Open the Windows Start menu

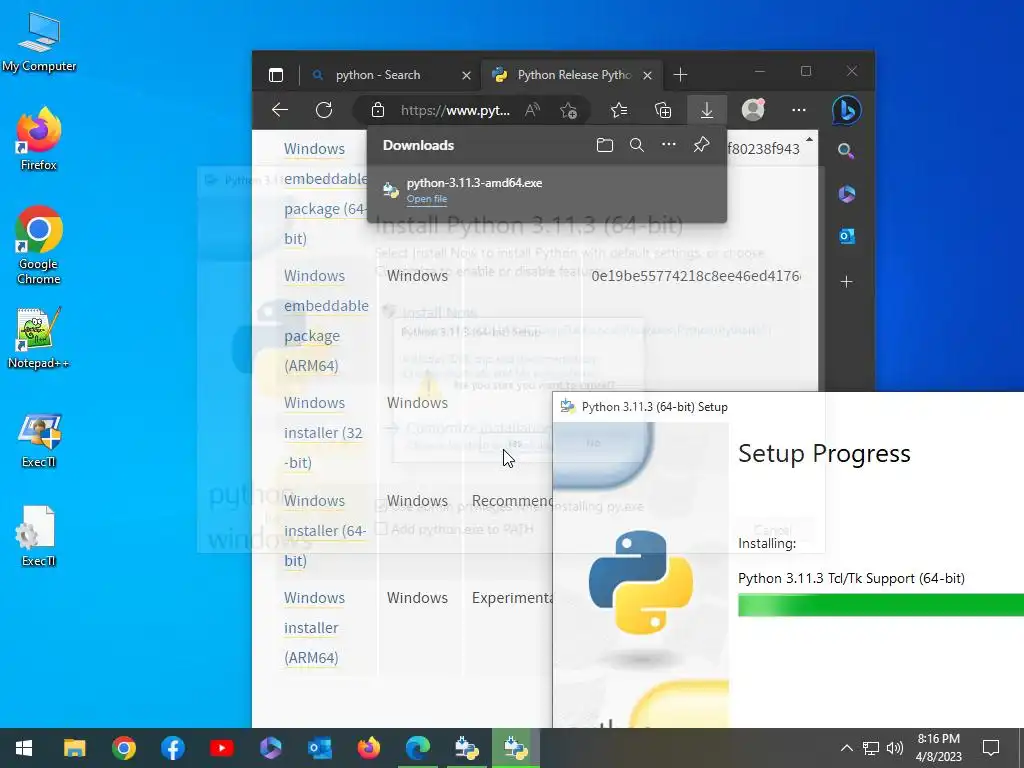[x=24, y=748]
